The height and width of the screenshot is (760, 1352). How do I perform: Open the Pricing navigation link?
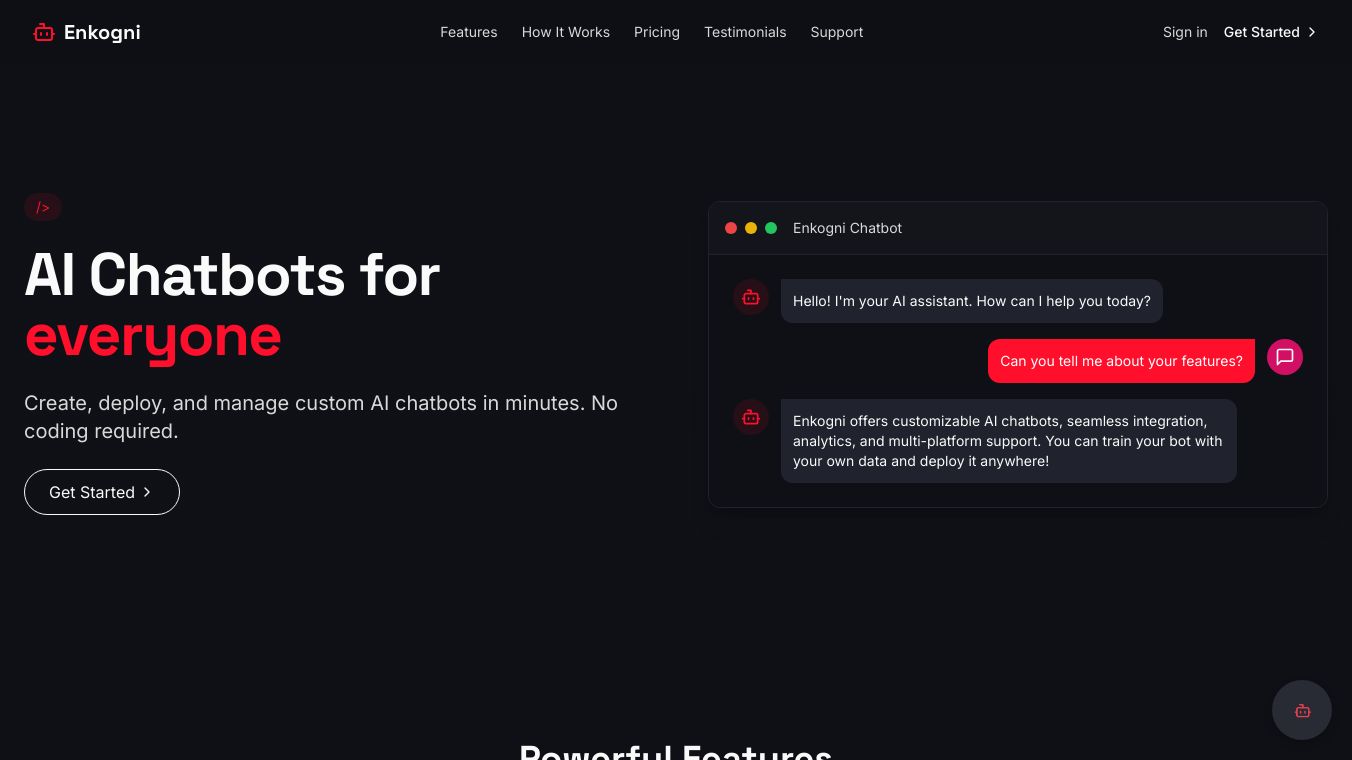[656, 32]
